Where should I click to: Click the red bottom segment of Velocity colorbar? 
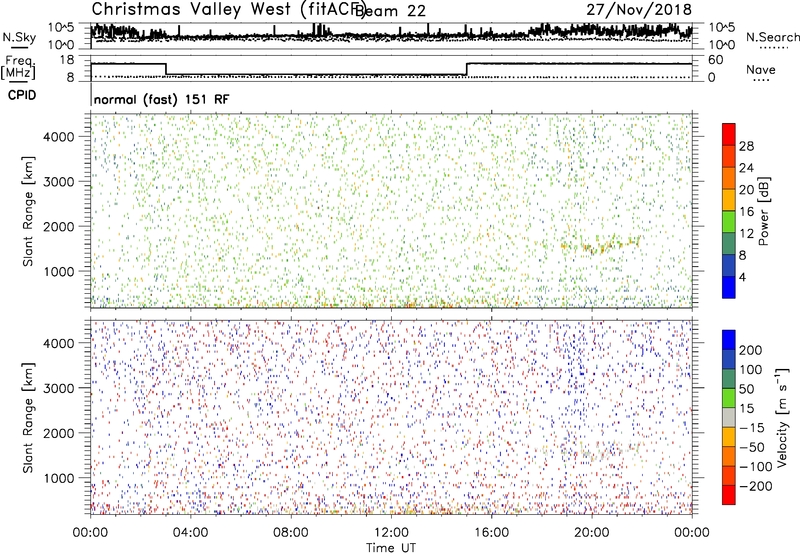tap(729, 495)
